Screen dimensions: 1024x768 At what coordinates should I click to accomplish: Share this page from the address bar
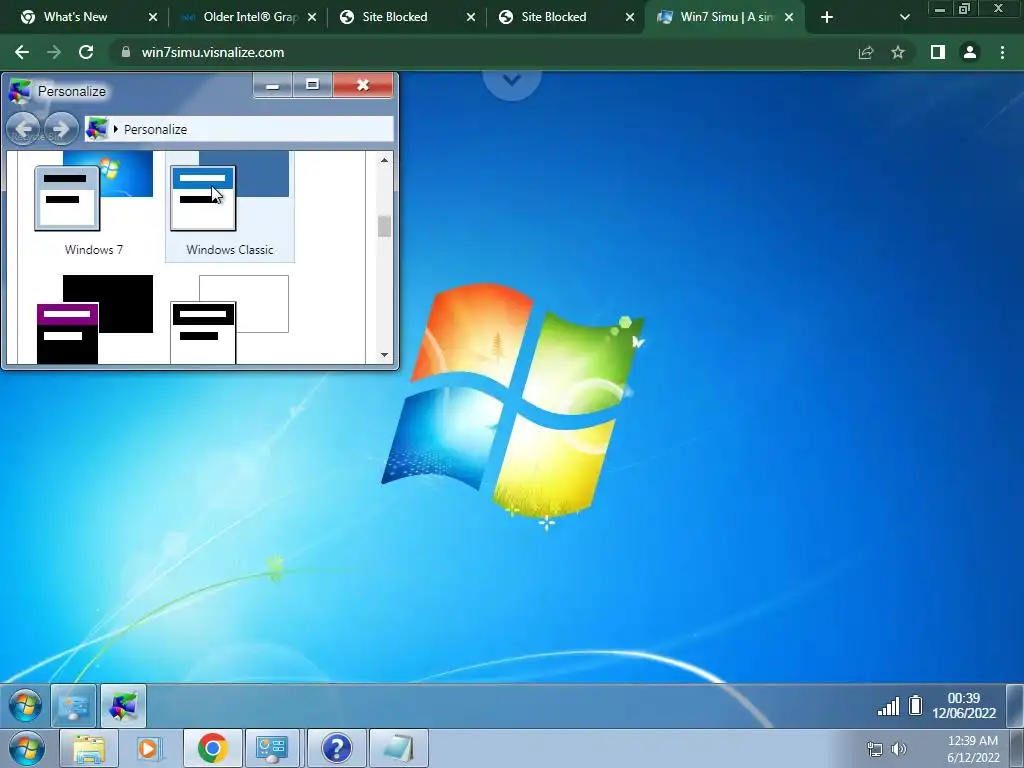[x=866, y=52]
